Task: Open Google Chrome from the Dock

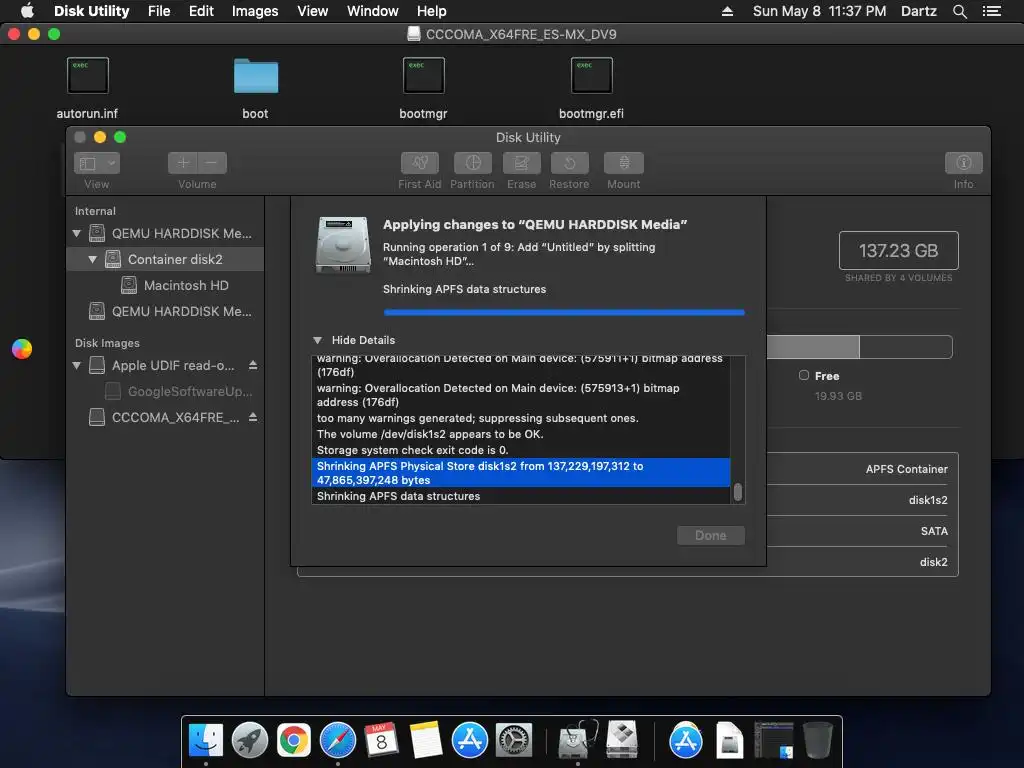Action: (294, 740)
